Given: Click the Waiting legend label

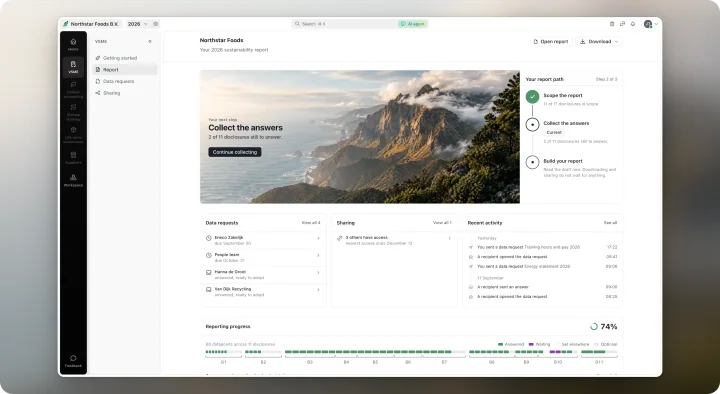Looking at the screenshot, I should 542,344.
